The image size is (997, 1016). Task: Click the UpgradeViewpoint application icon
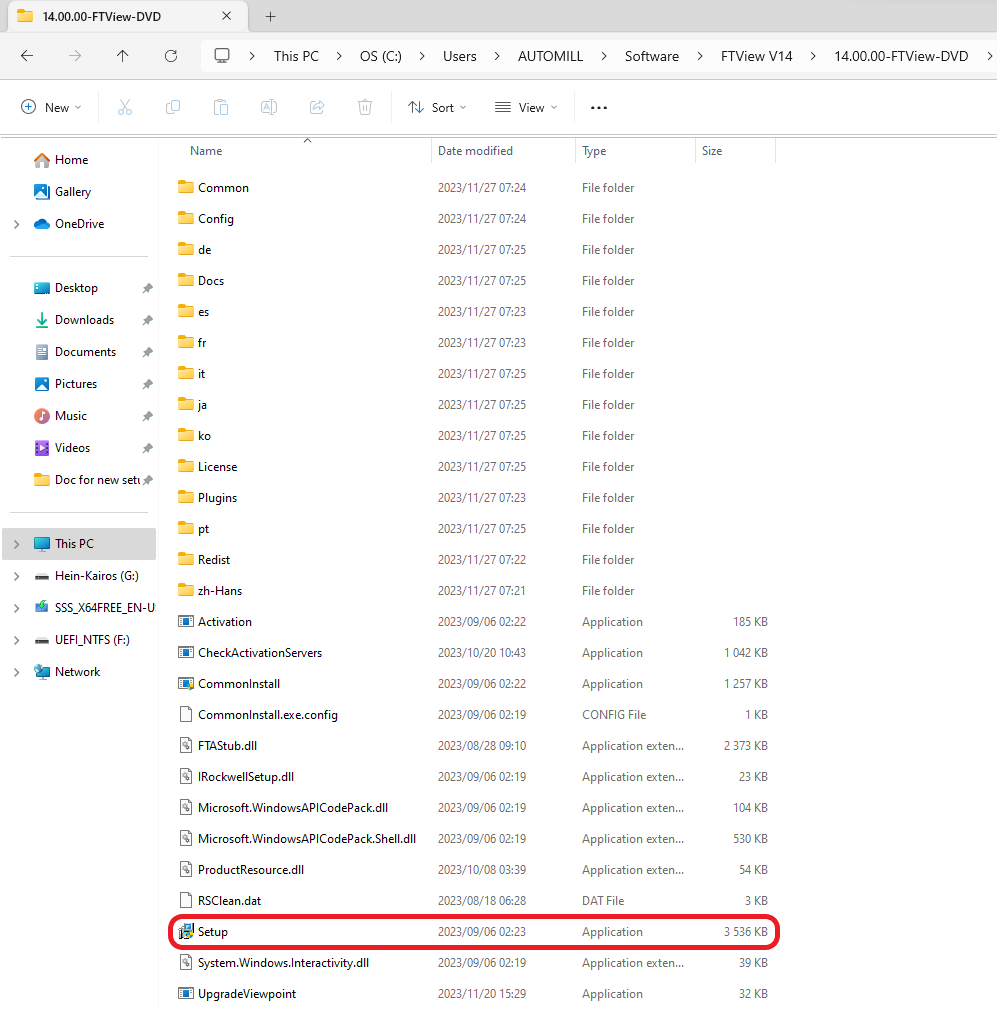click(x=186, y=993)
